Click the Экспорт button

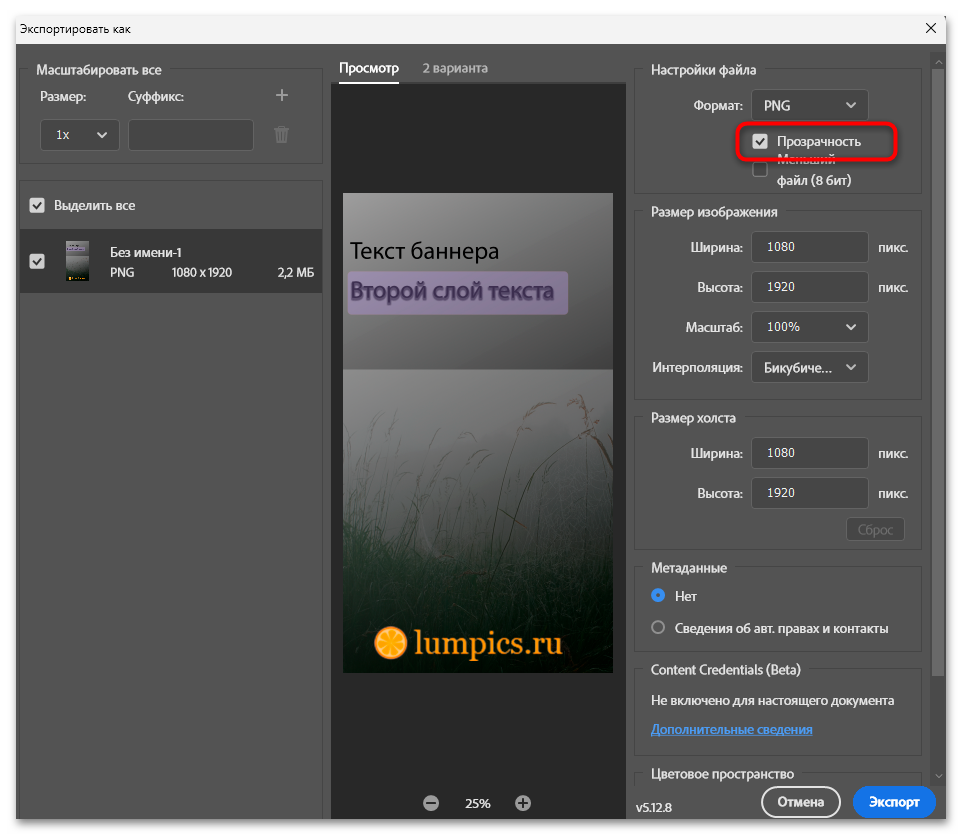click(894, 802)
